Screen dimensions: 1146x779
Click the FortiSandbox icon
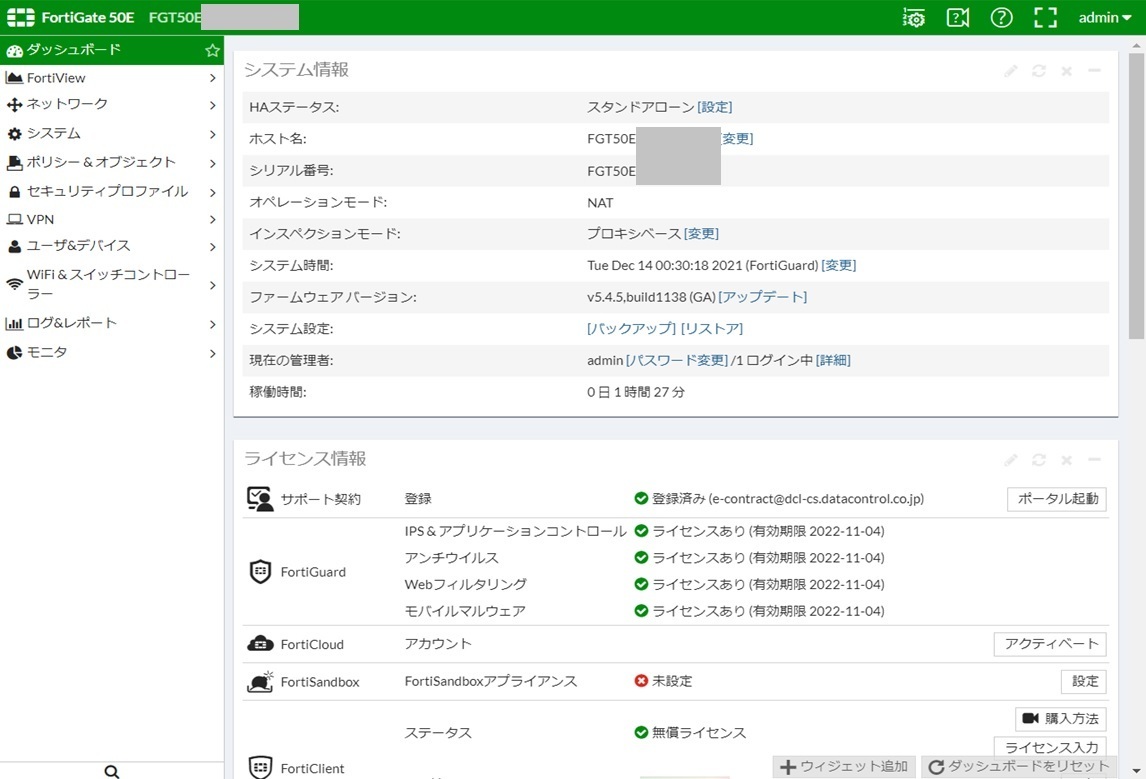[260, 682]
